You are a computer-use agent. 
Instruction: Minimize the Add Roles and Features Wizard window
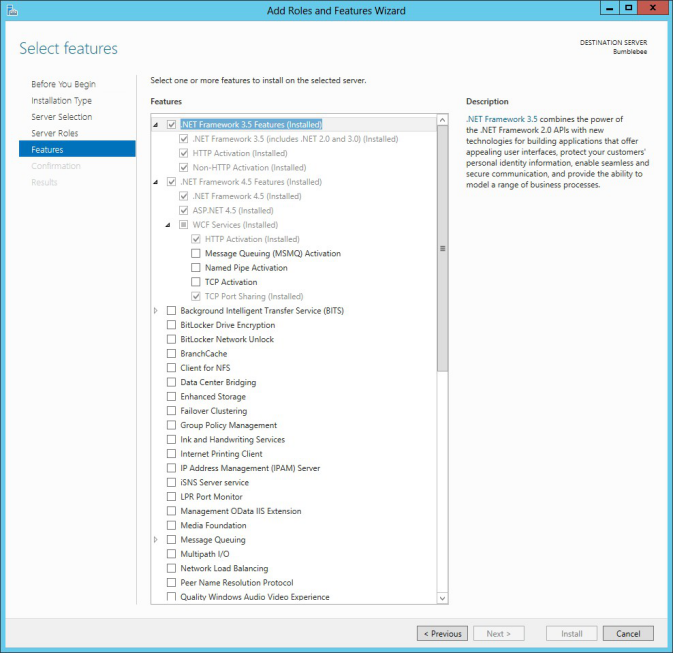(x=610, y=8)
